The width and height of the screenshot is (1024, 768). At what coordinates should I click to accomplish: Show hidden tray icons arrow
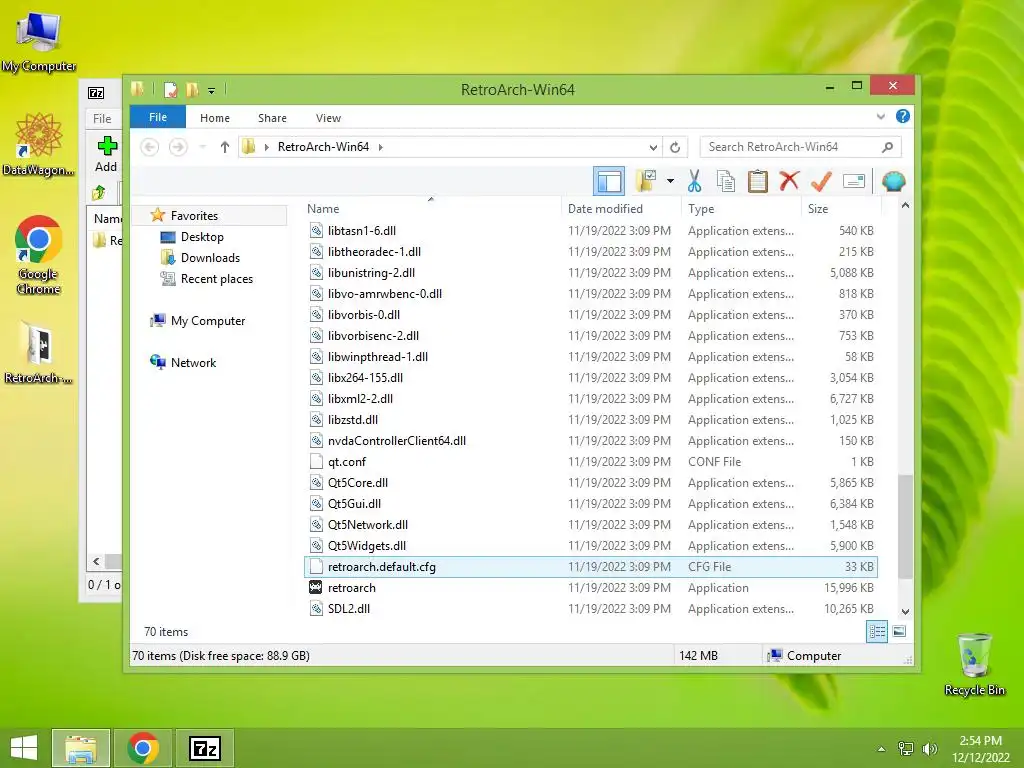881,749
